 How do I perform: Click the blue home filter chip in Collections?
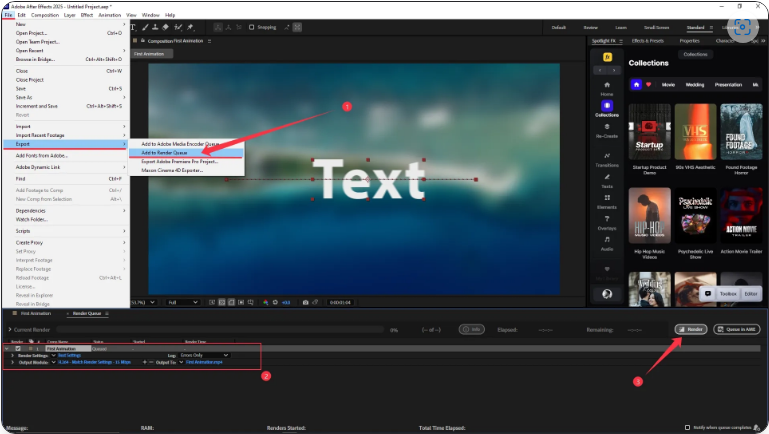click(x=636, y=84)
